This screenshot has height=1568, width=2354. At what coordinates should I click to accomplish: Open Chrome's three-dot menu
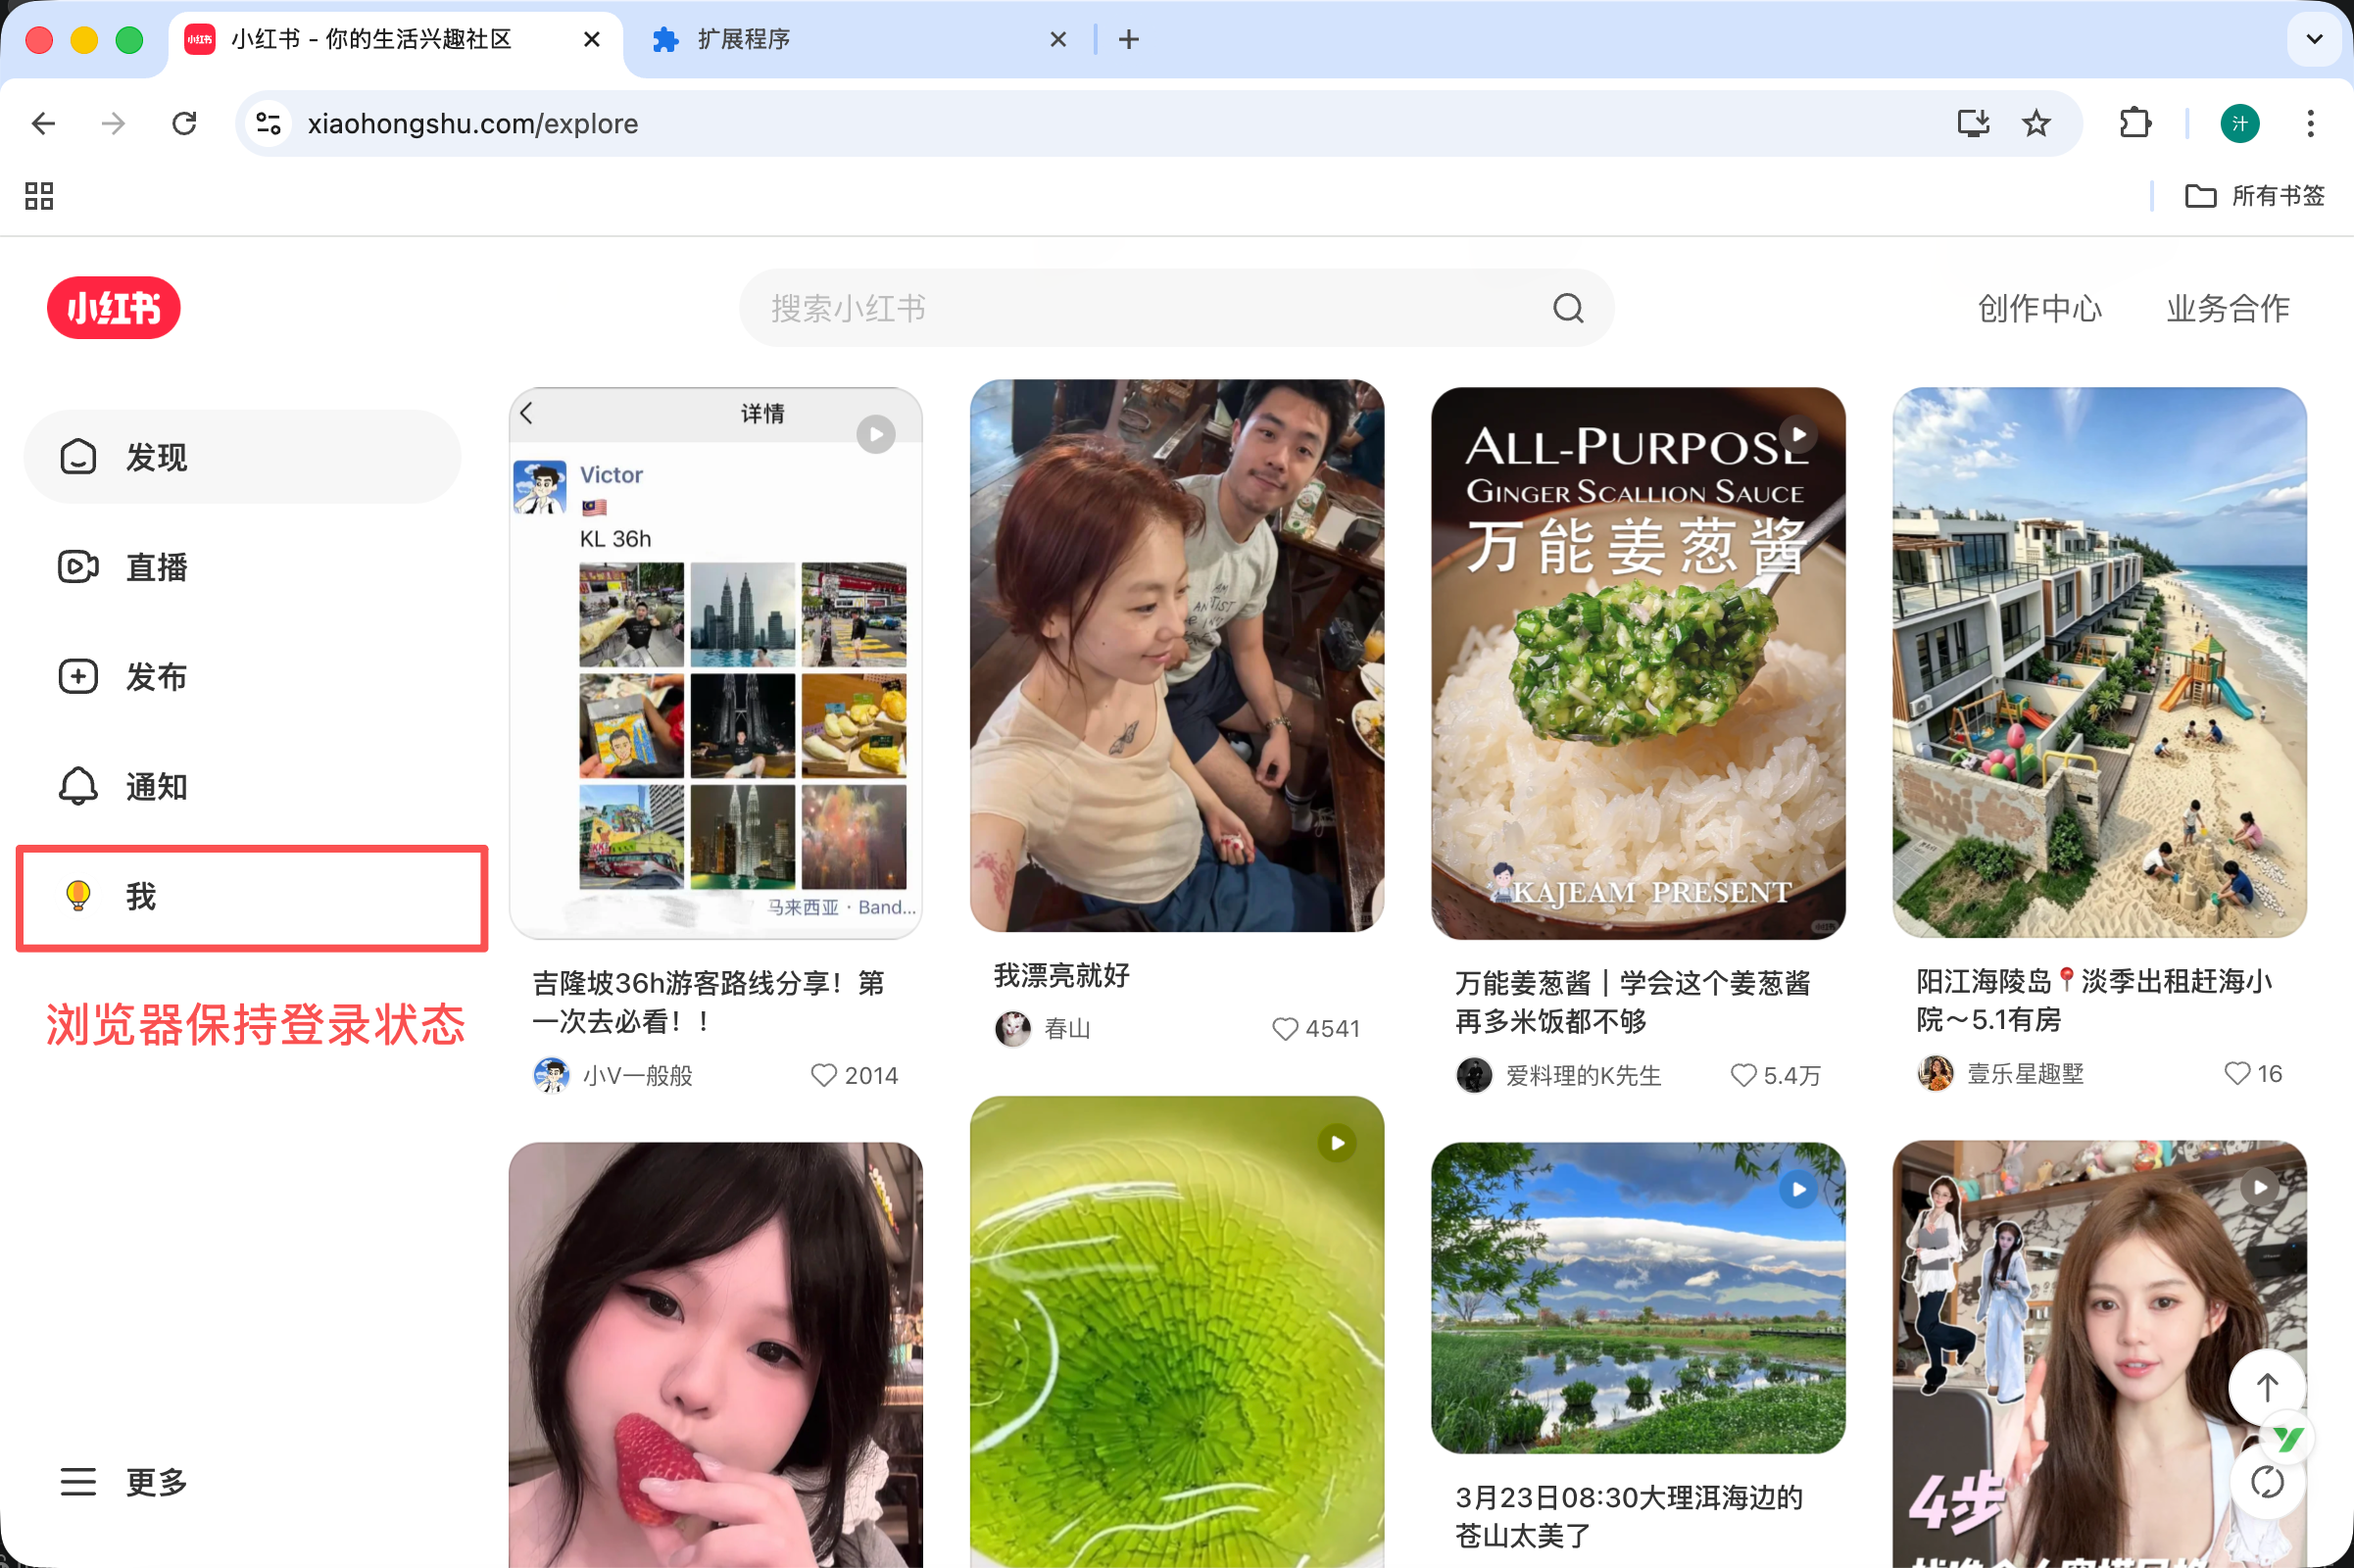coord(2309,123)
